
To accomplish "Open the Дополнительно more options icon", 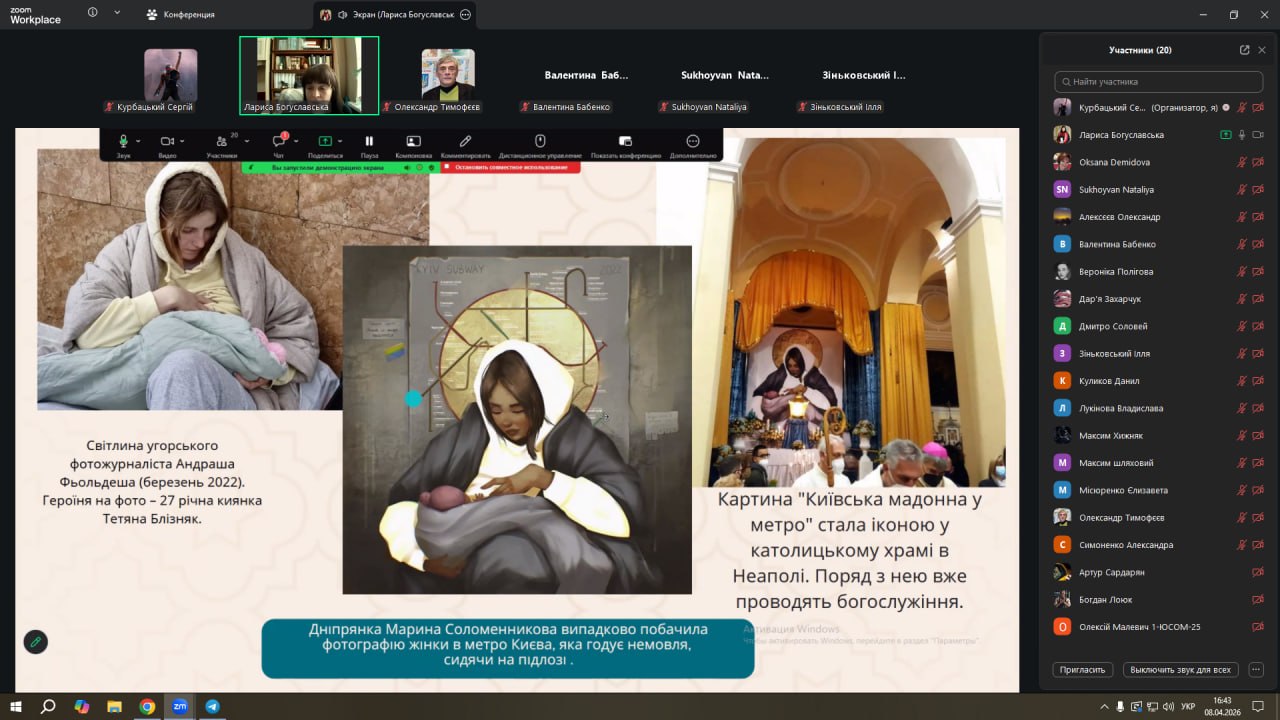I will coord(693,142).
